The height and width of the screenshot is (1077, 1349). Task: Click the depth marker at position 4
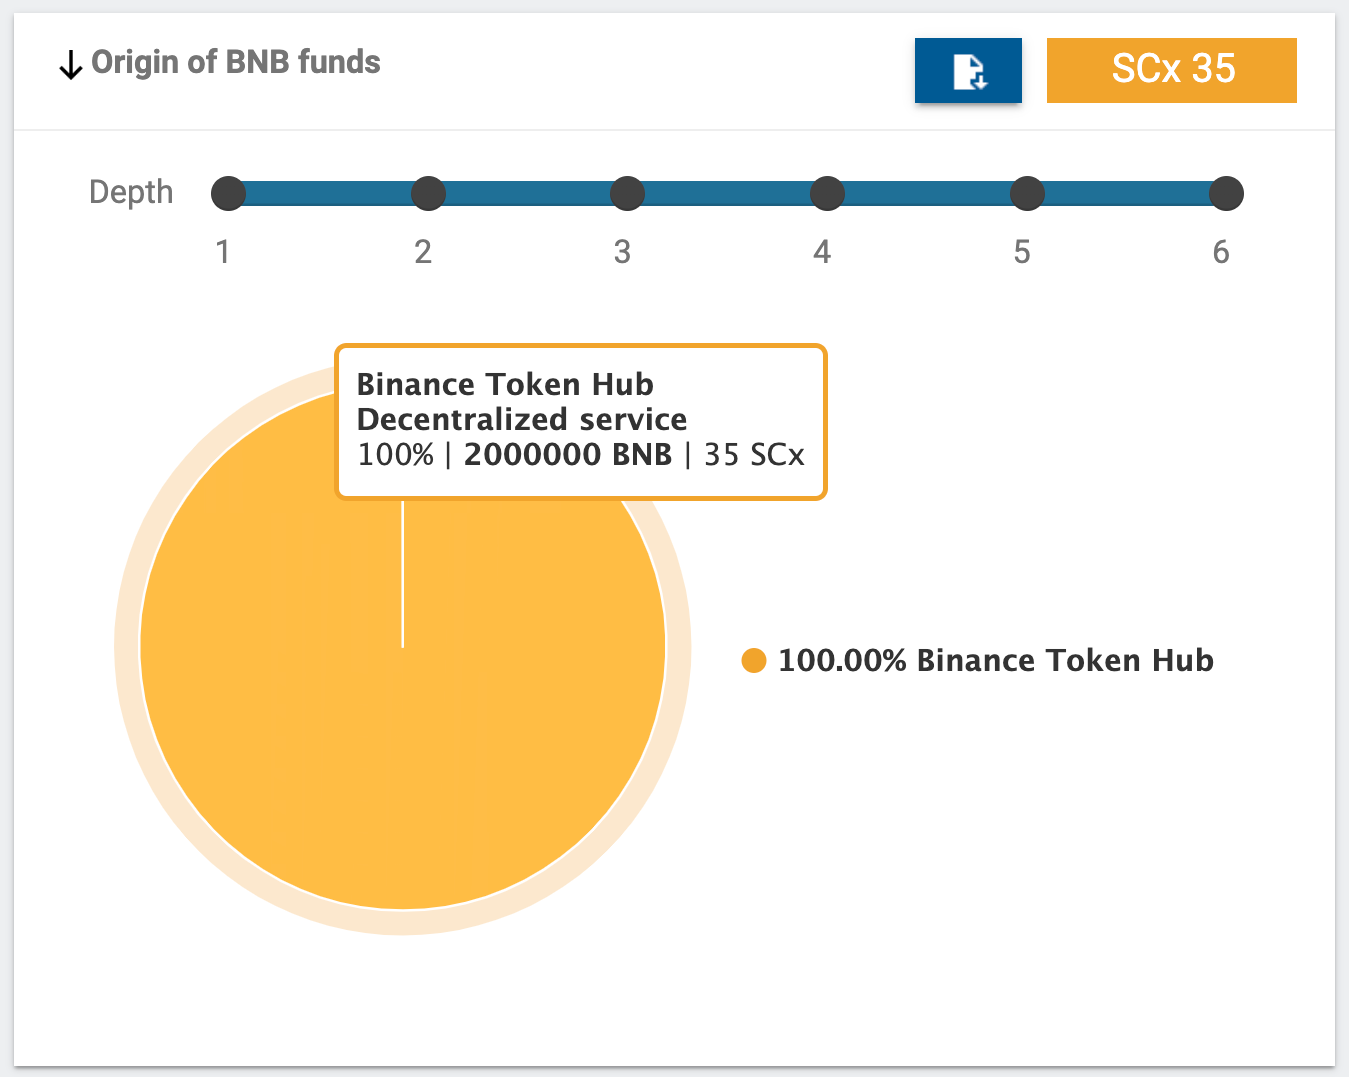tap(826, 193)
